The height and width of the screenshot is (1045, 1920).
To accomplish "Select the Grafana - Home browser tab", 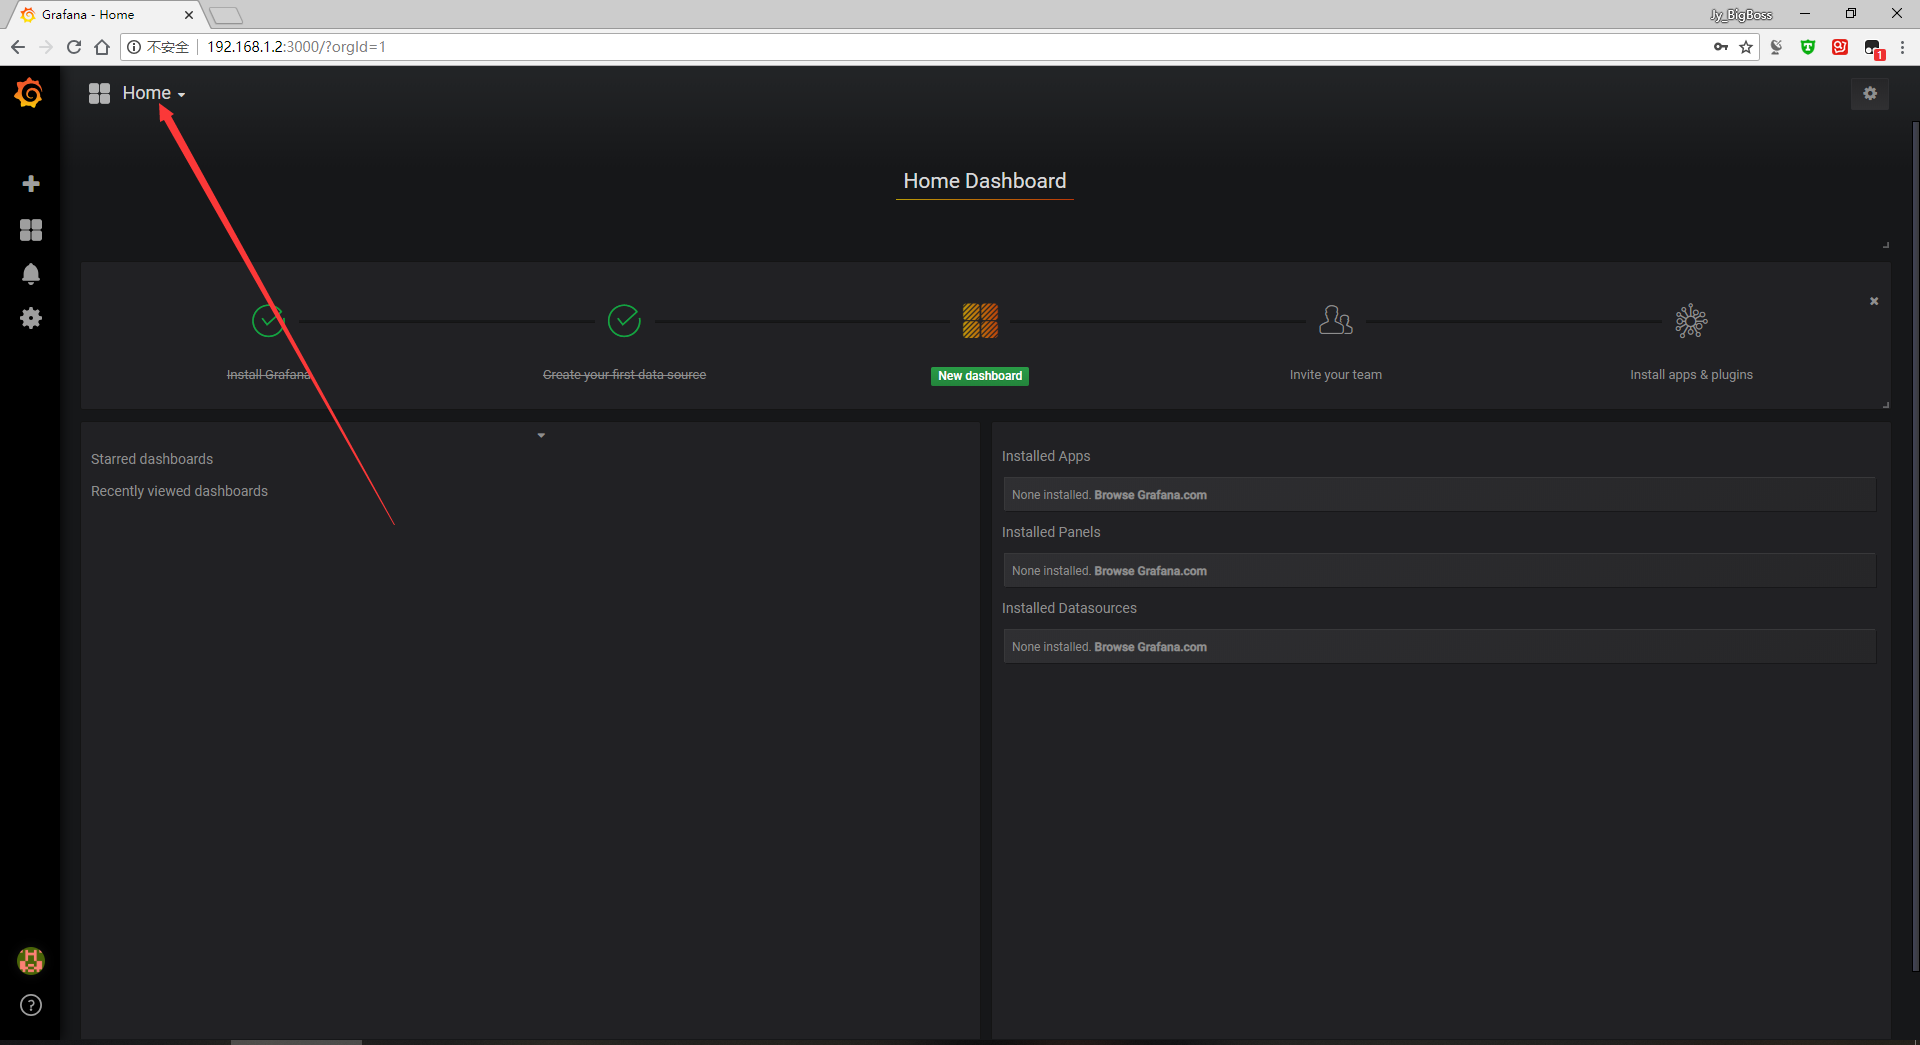I will pyautogui.click(x=106, y=15).
